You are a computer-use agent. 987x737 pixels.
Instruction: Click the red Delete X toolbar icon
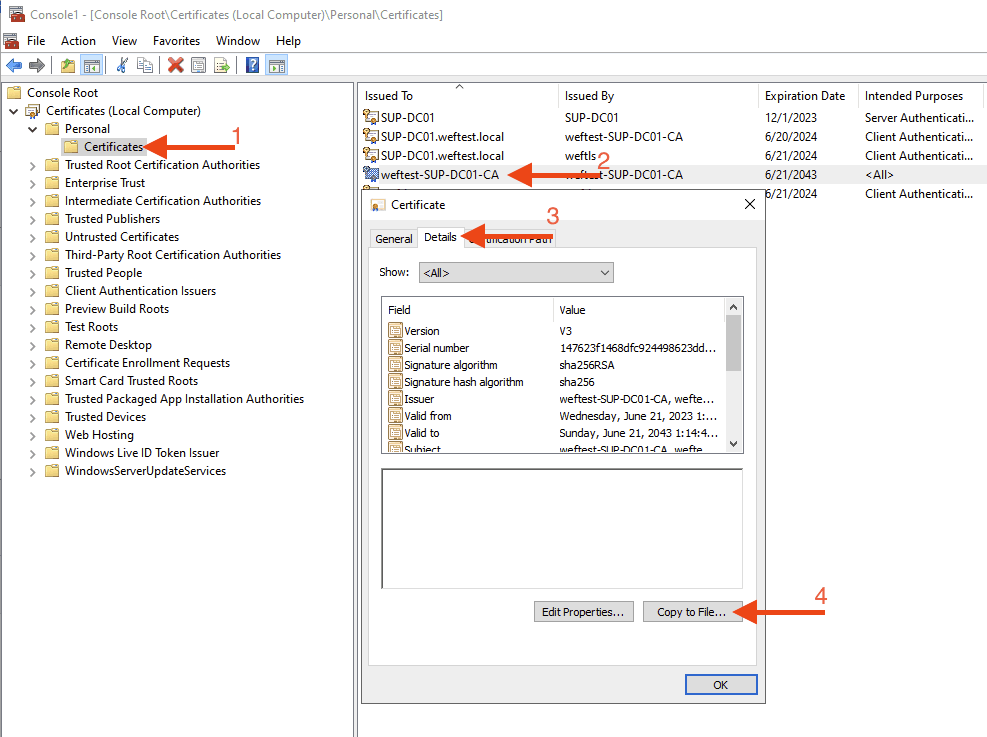[176, 65]
